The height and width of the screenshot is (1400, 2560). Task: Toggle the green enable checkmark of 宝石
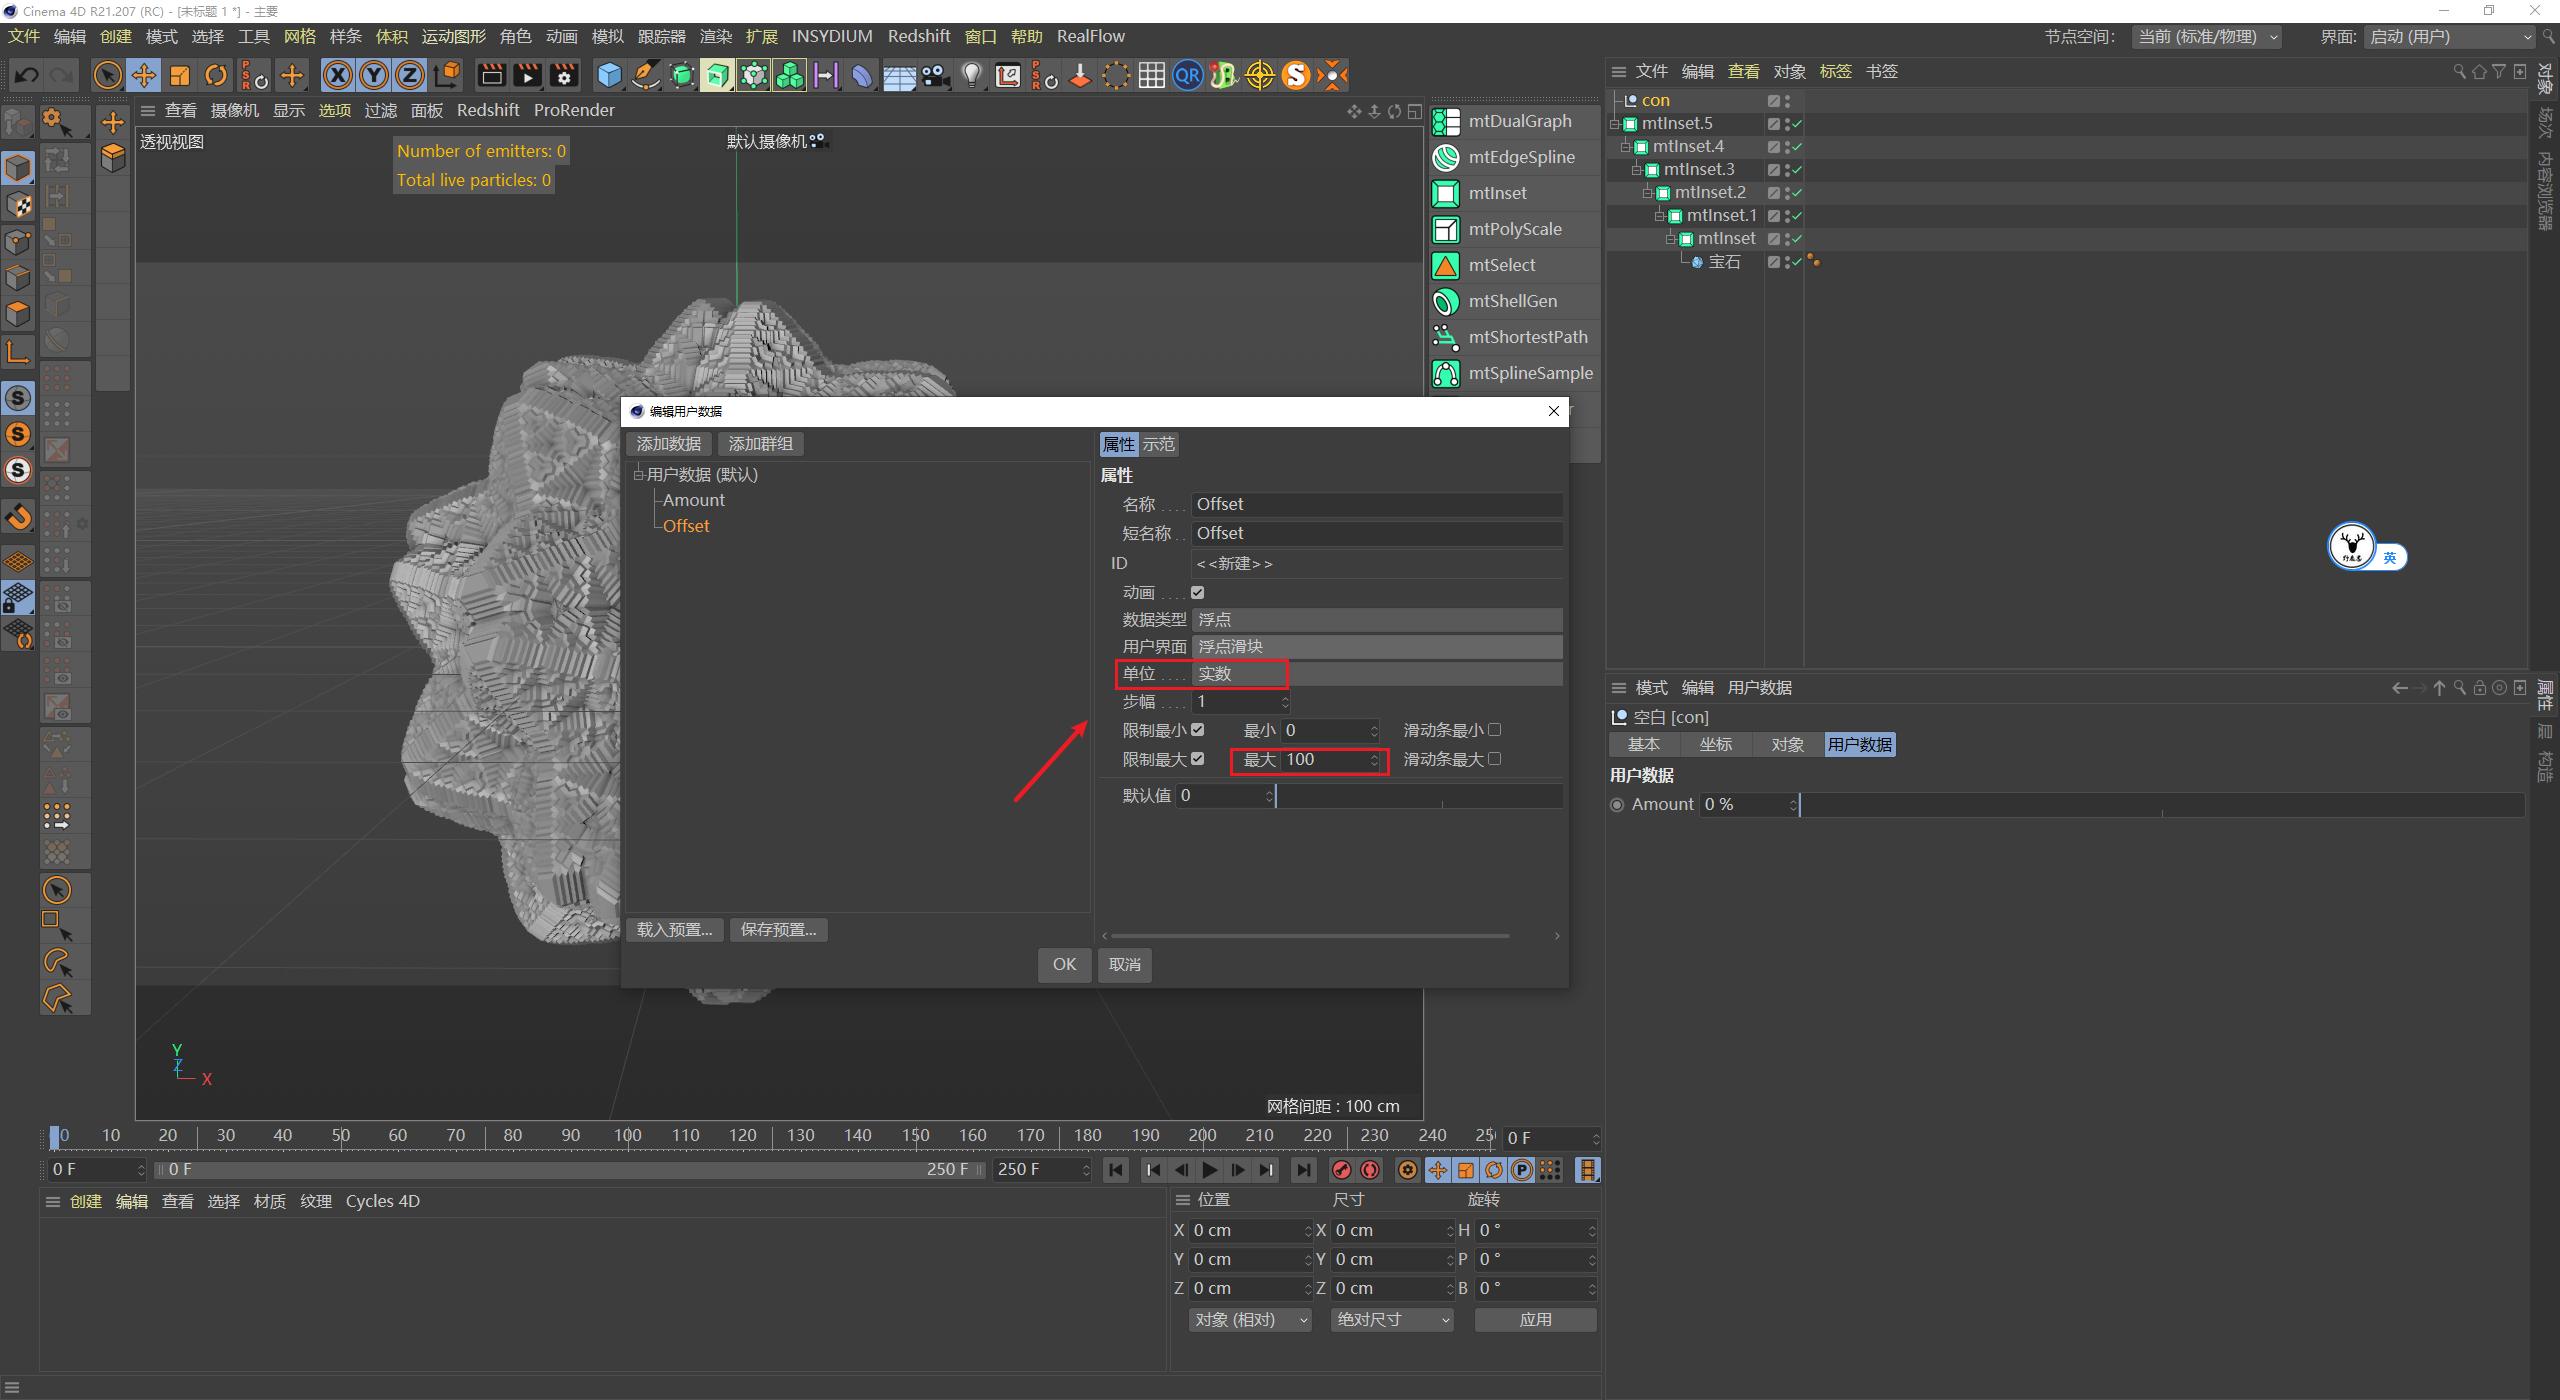click(1797, 263)
